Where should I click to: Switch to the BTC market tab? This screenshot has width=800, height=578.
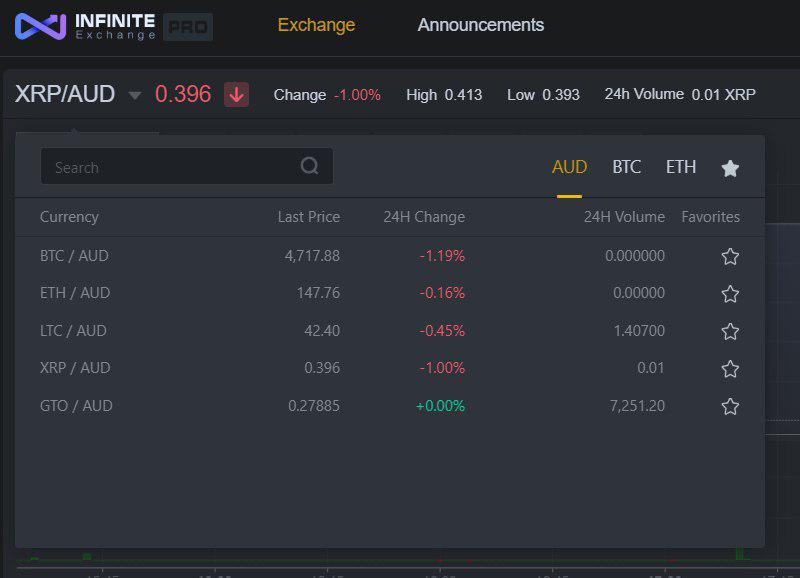pos(626,167)
